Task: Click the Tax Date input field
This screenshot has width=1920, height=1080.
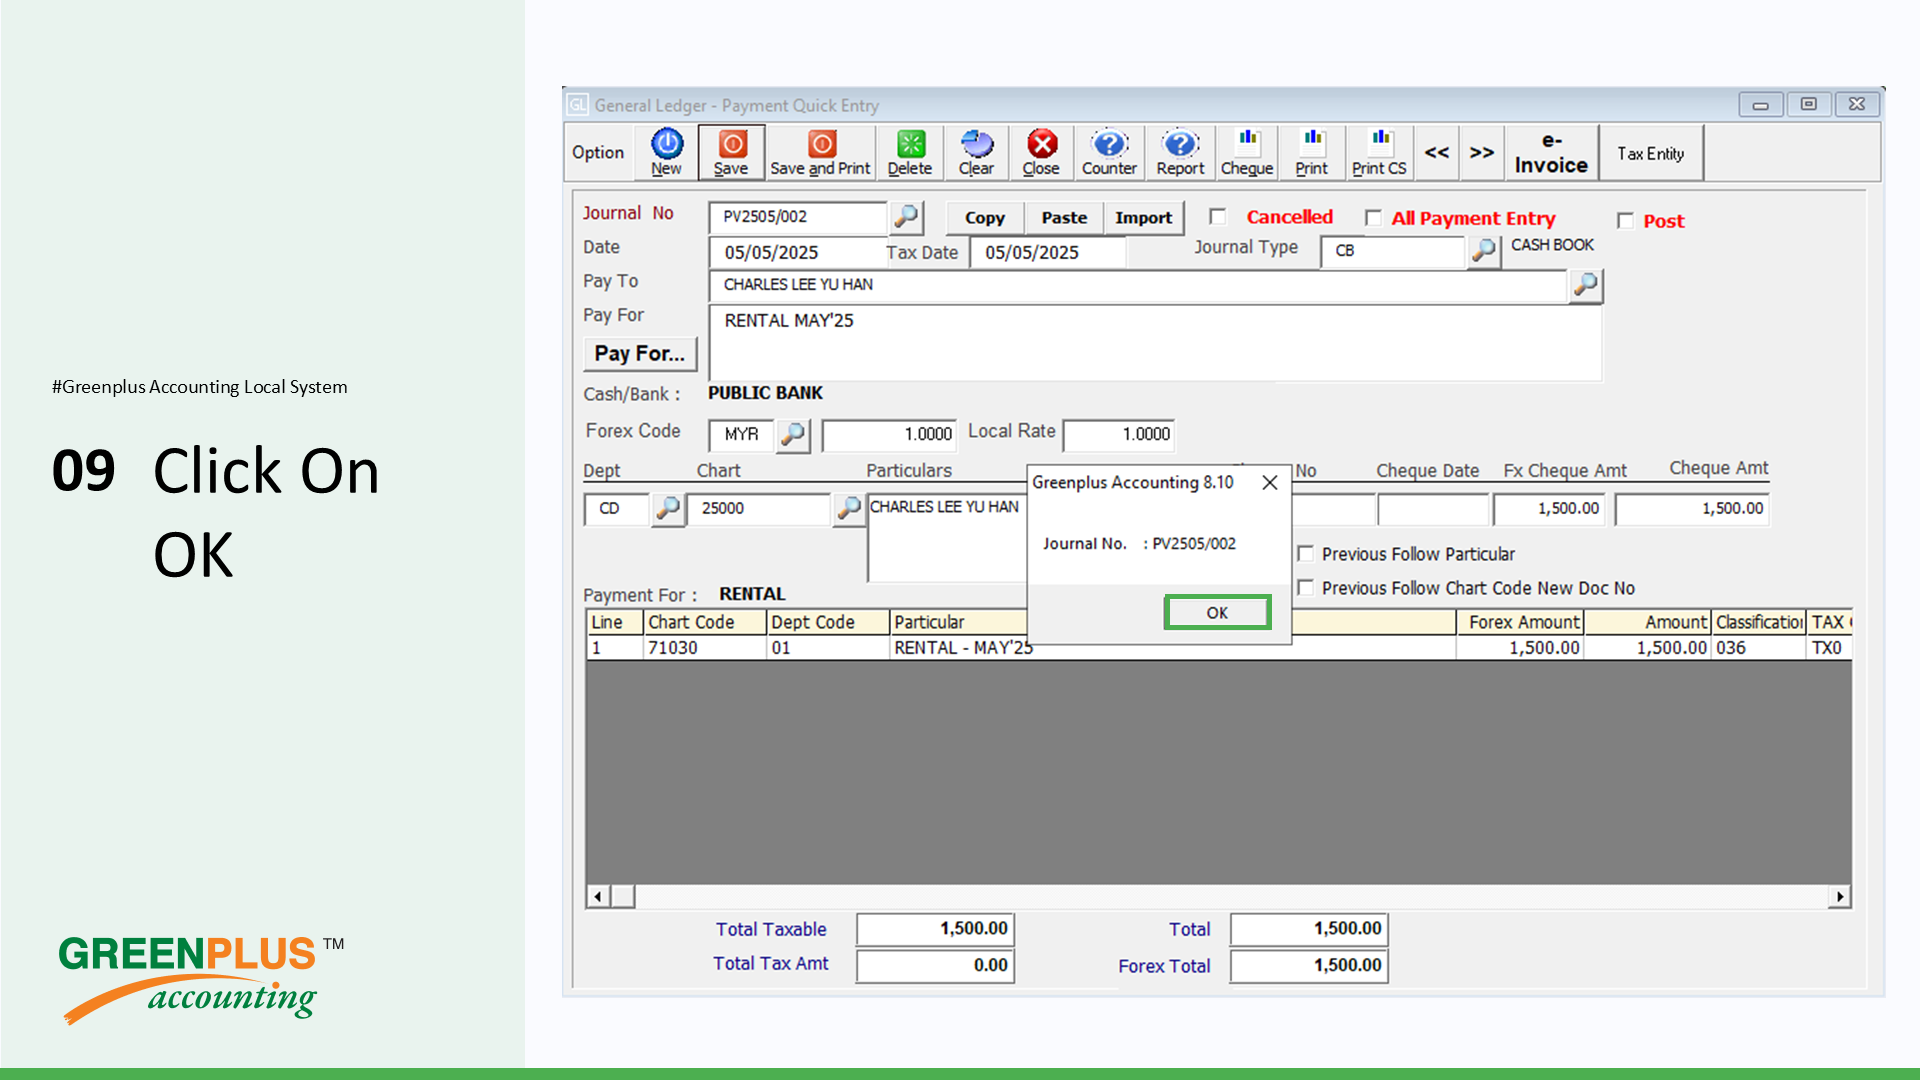Action: point(1048,253)
